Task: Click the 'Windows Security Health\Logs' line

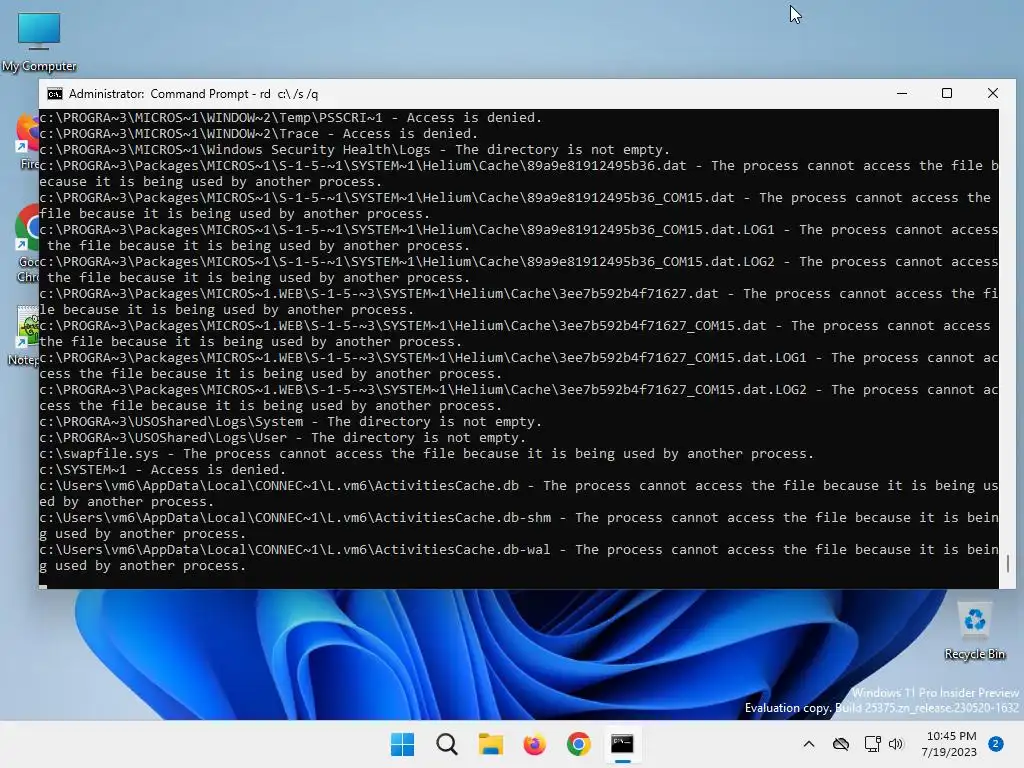Action: pyautogui.click(x=355, y=150)
